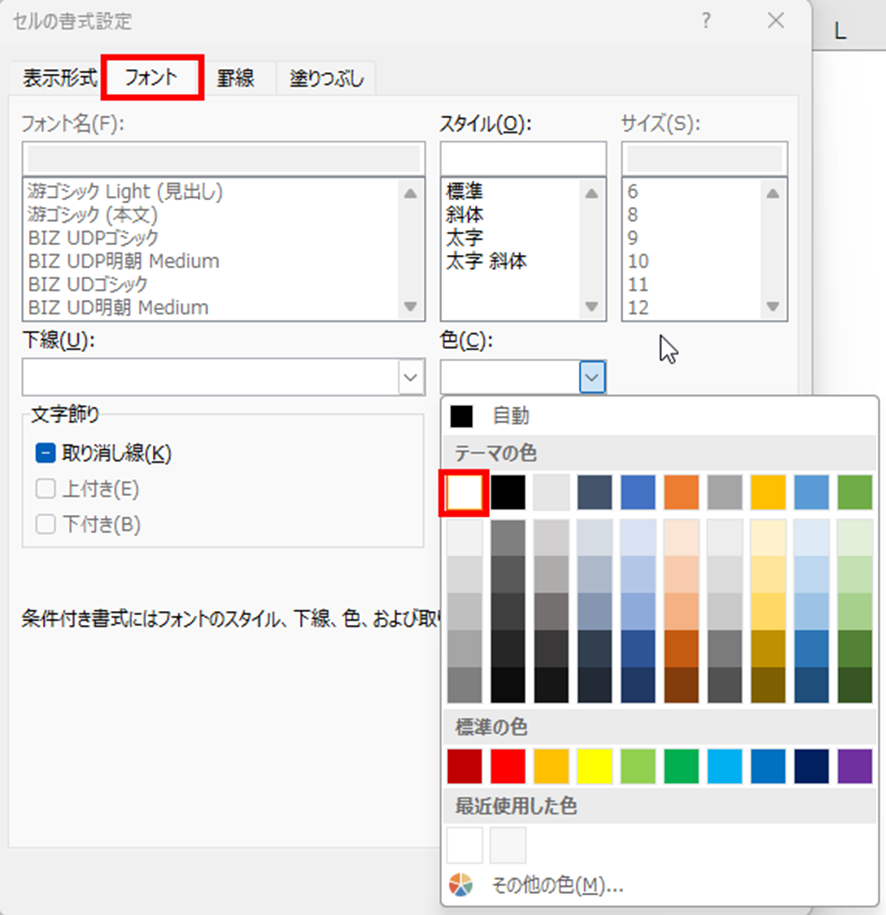The width and height of the screenshot is (886, 915).
Task: Toggle the 取り消し線 checkbox
Action: (45, 453)
